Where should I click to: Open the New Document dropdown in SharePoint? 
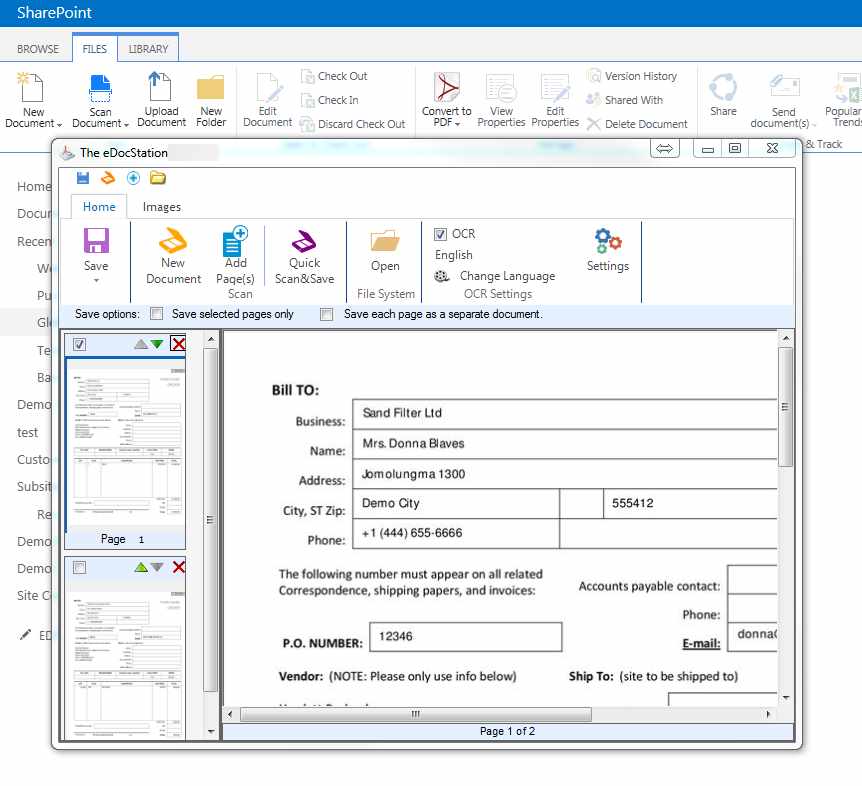coord(59,125)
